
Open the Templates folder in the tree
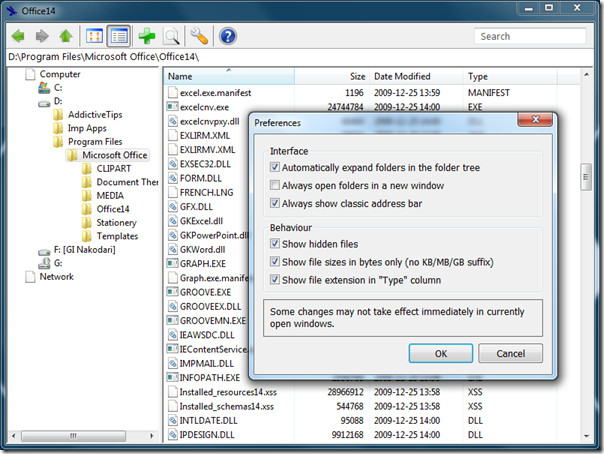click(x=117, y=236)
